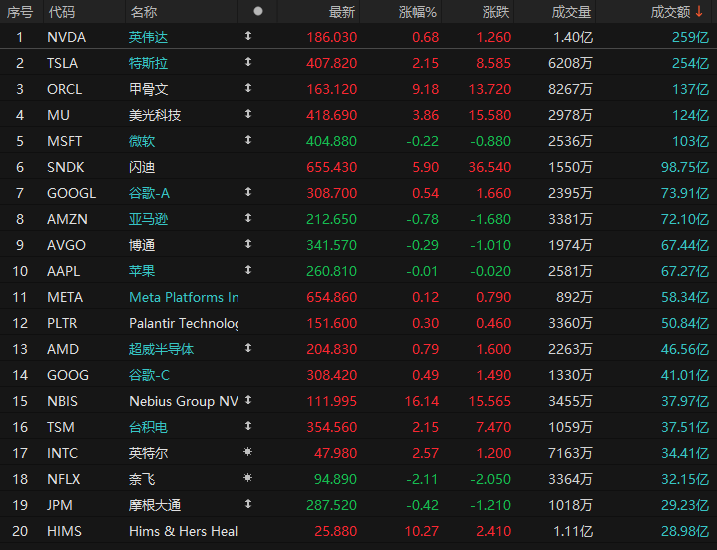Sort by the 最新 column header

(x=342, y=12)
